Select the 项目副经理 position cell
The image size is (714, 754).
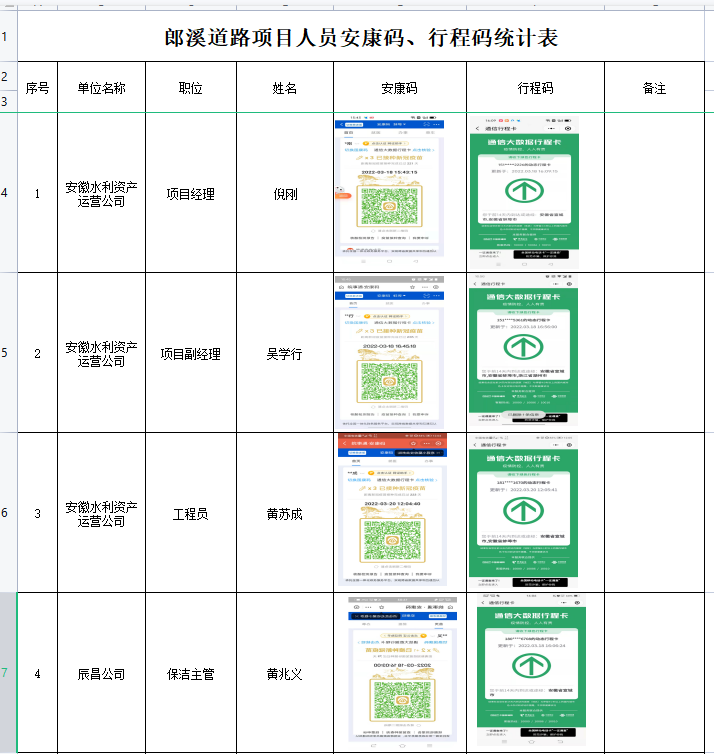pyautogui.click(x=190, y=353)
